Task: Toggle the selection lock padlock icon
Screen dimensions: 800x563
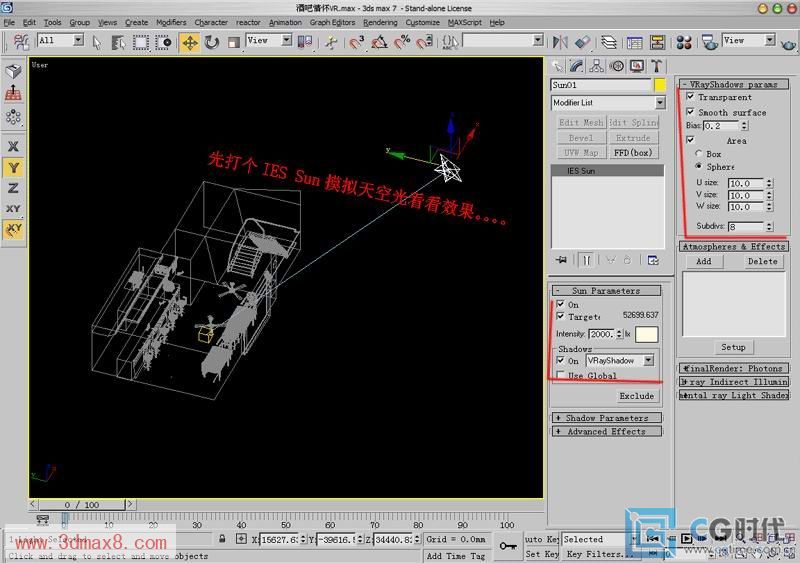Action: click(x=222, y=538)
